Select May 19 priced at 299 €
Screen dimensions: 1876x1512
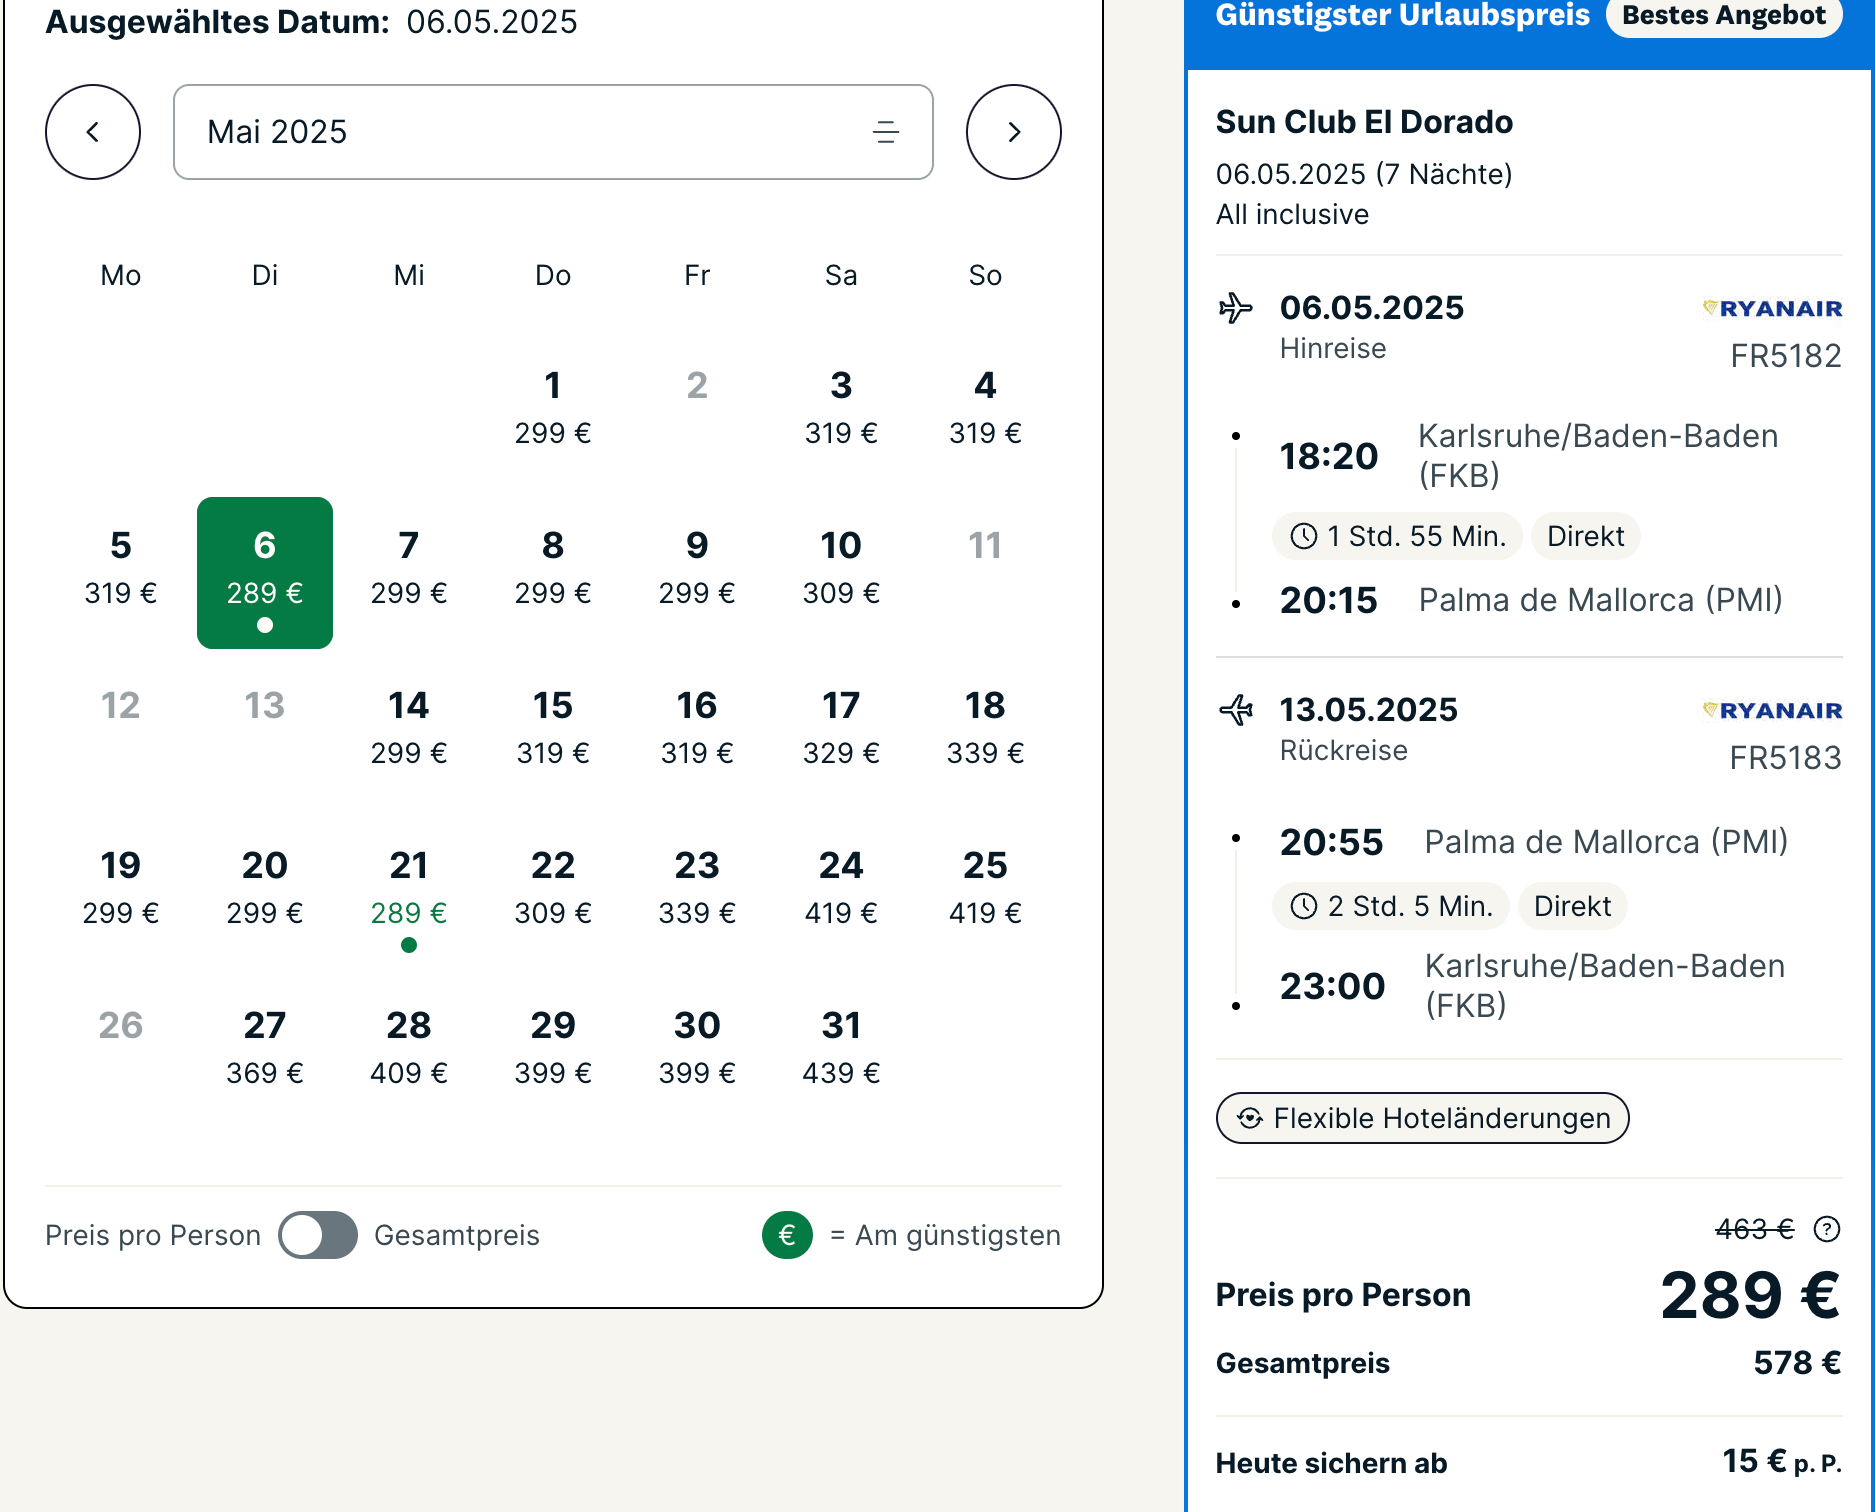click(121, 889)
